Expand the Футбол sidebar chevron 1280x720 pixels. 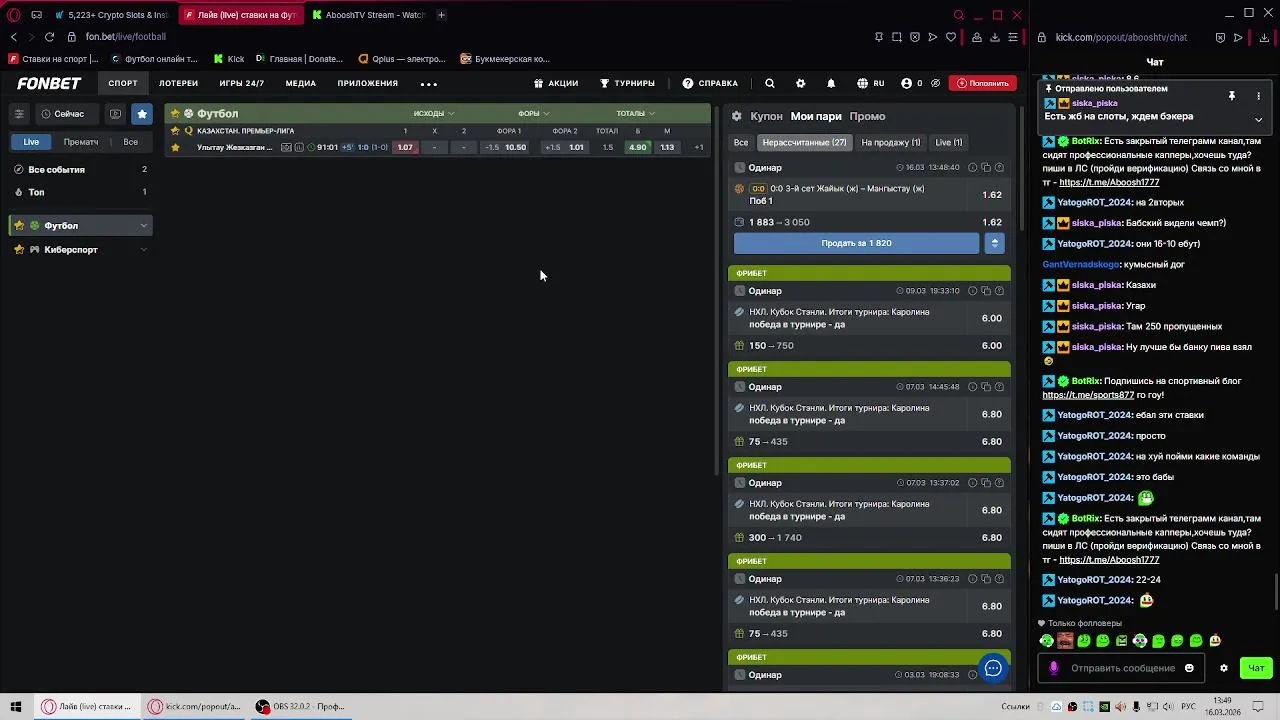pyautogui.click(x=143, y=225)
